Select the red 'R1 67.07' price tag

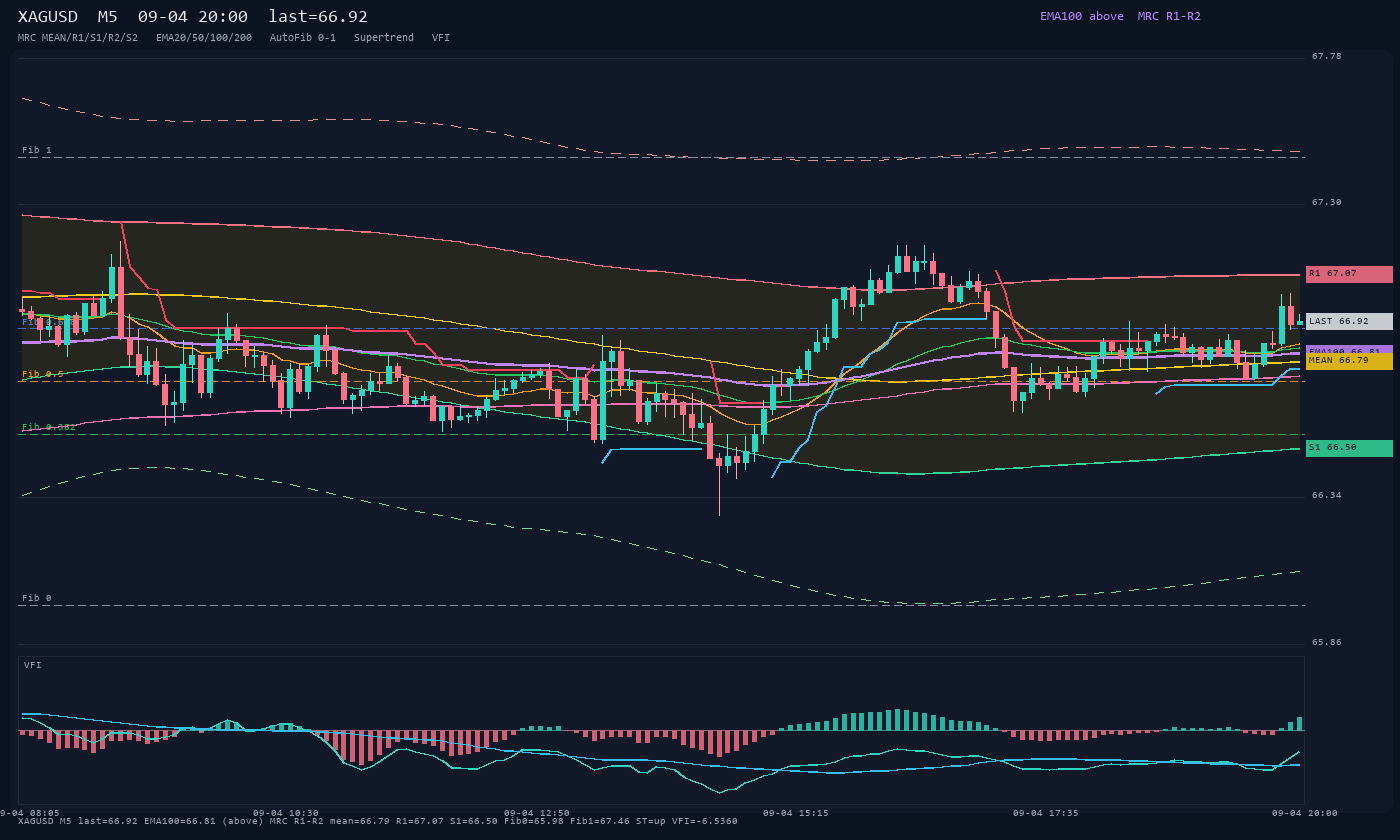coord(1349,274)
